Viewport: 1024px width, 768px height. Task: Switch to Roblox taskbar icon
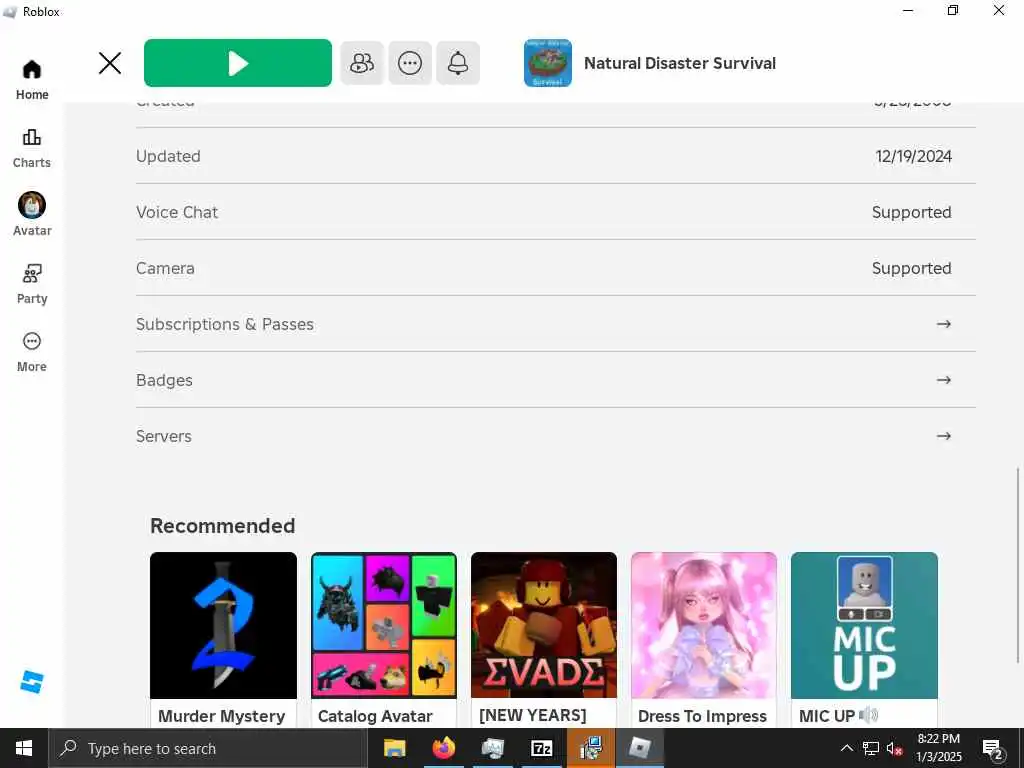click(x=640, y=748)
